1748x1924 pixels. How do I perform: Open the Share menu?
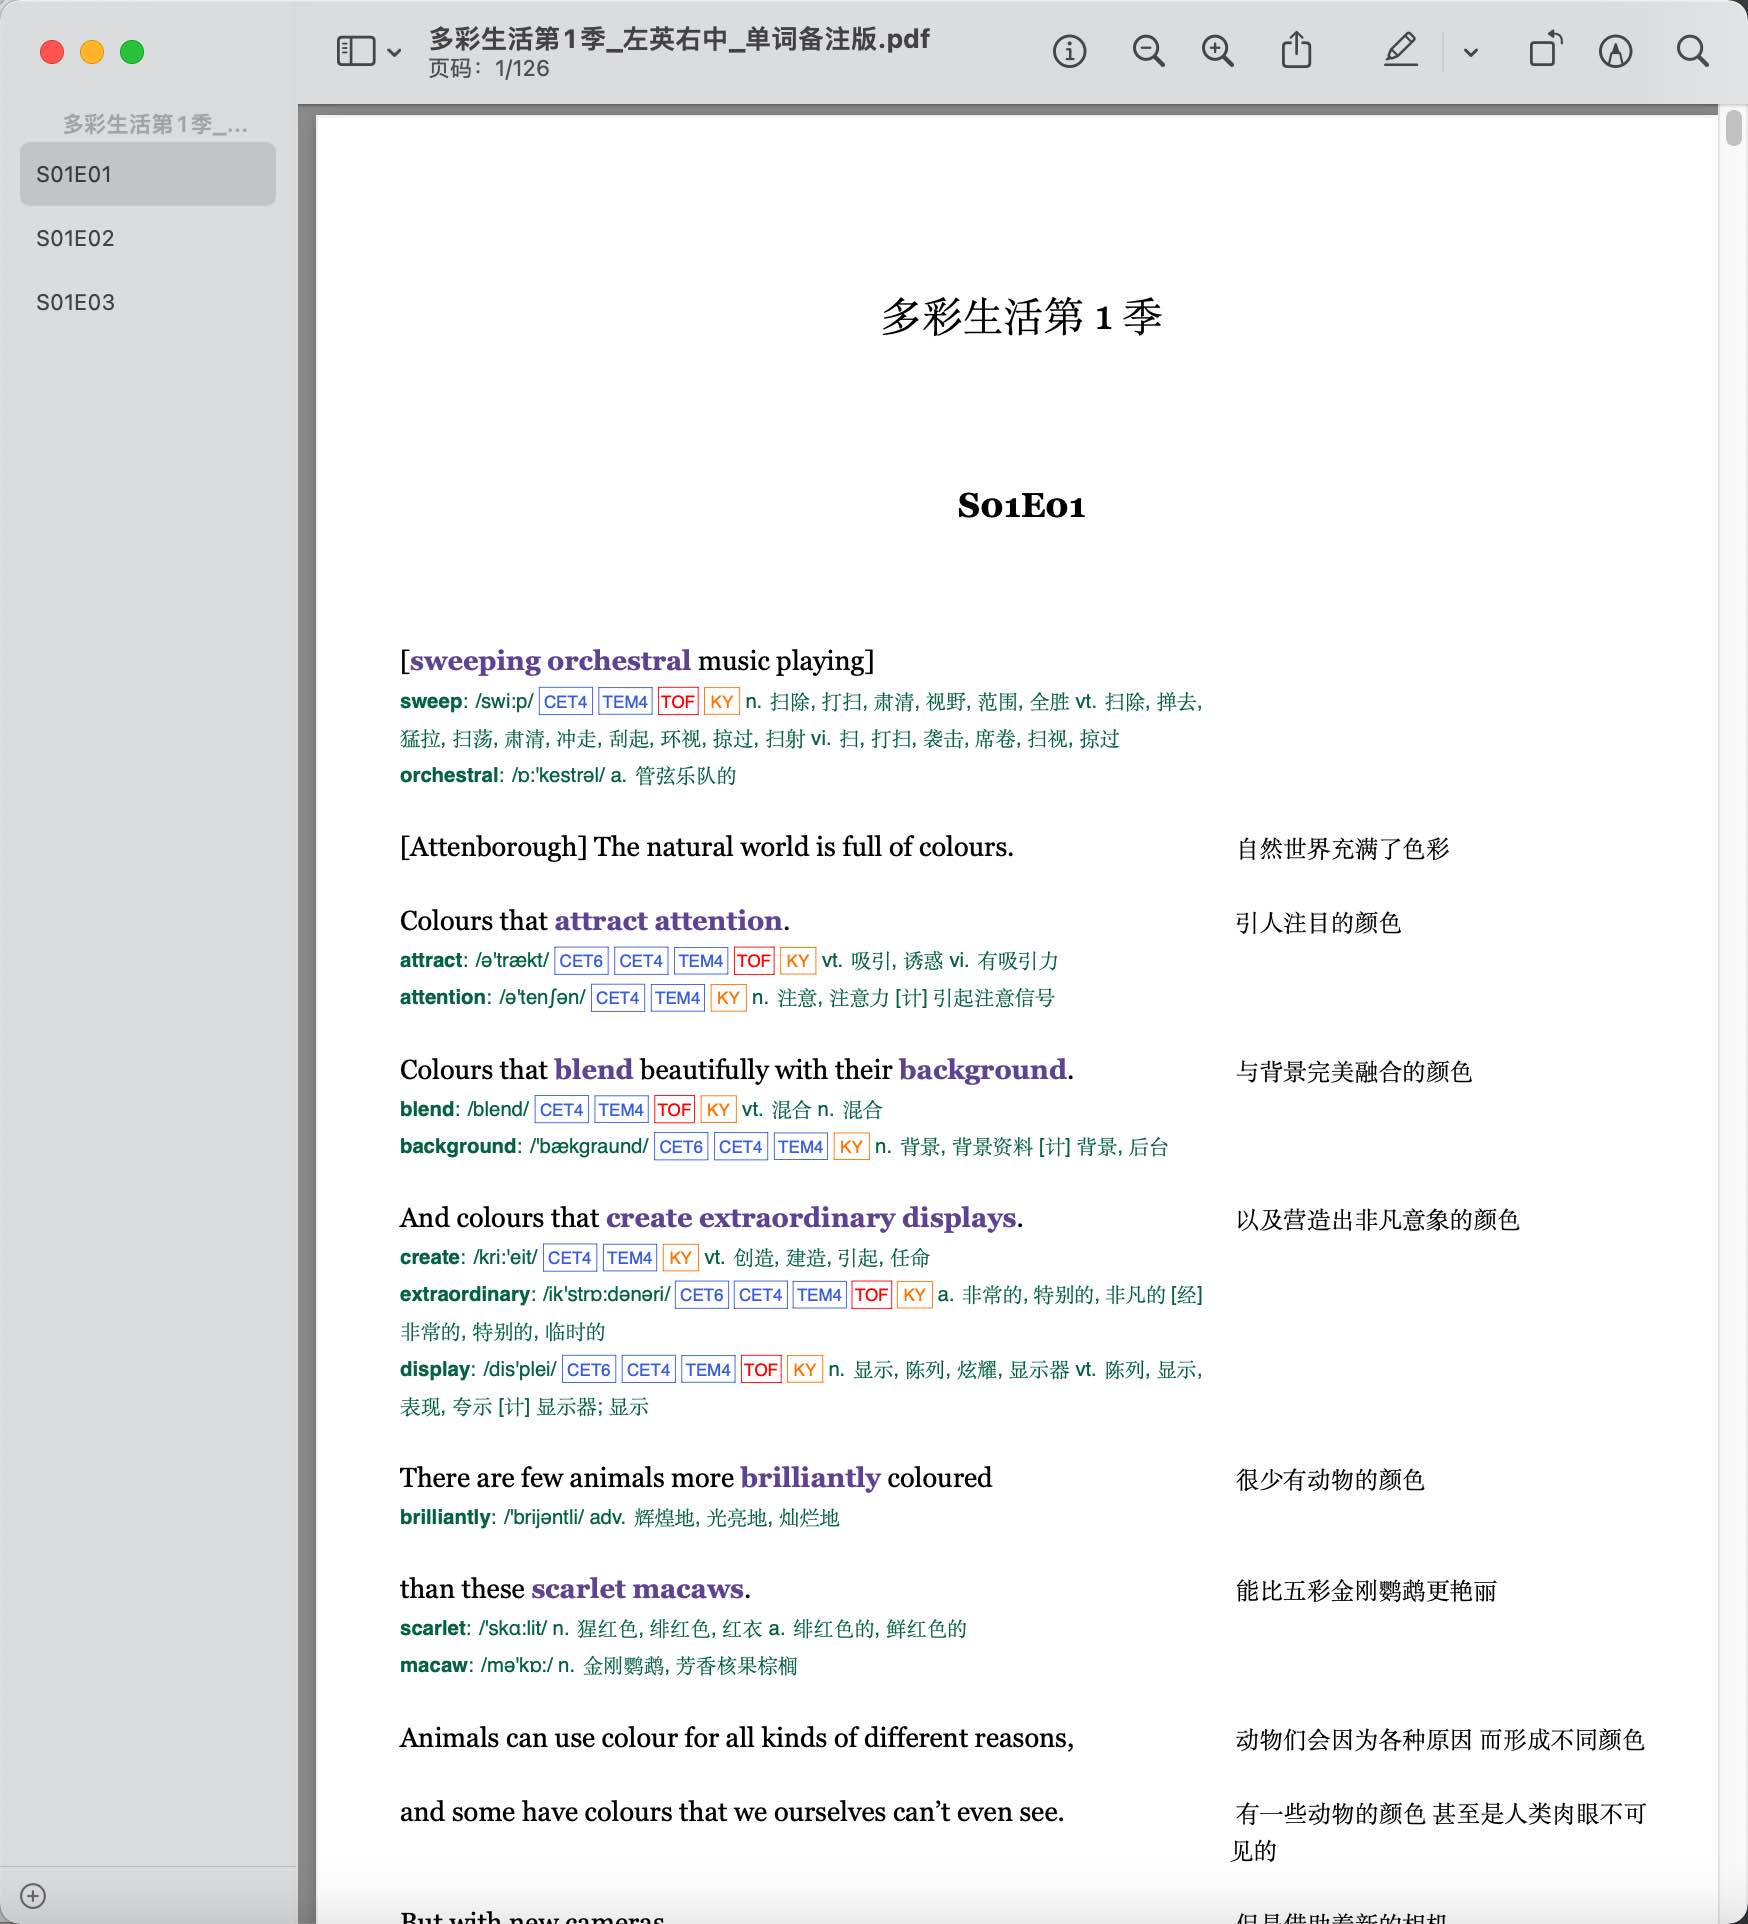pyautogui.click(x=1296, y=50)
